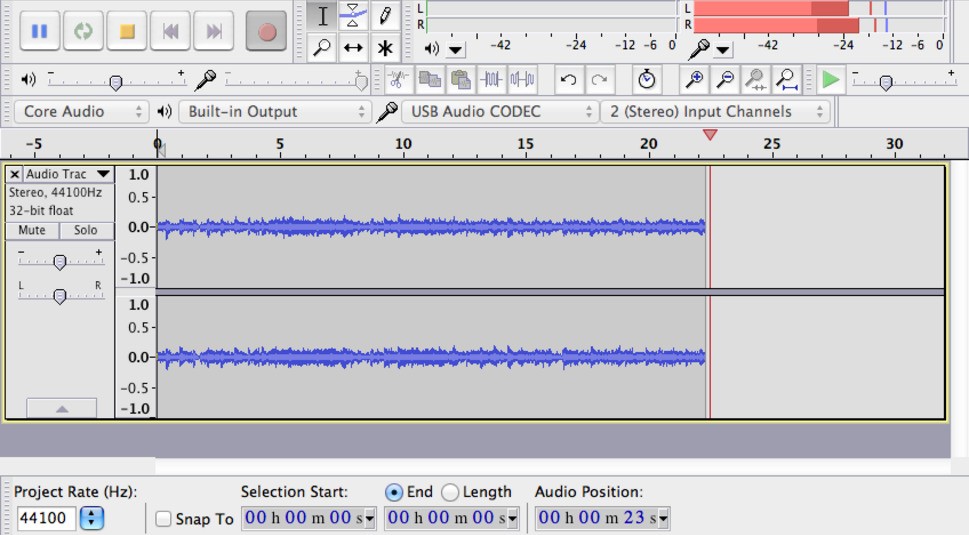Select the Length radio button

(450, 492)
